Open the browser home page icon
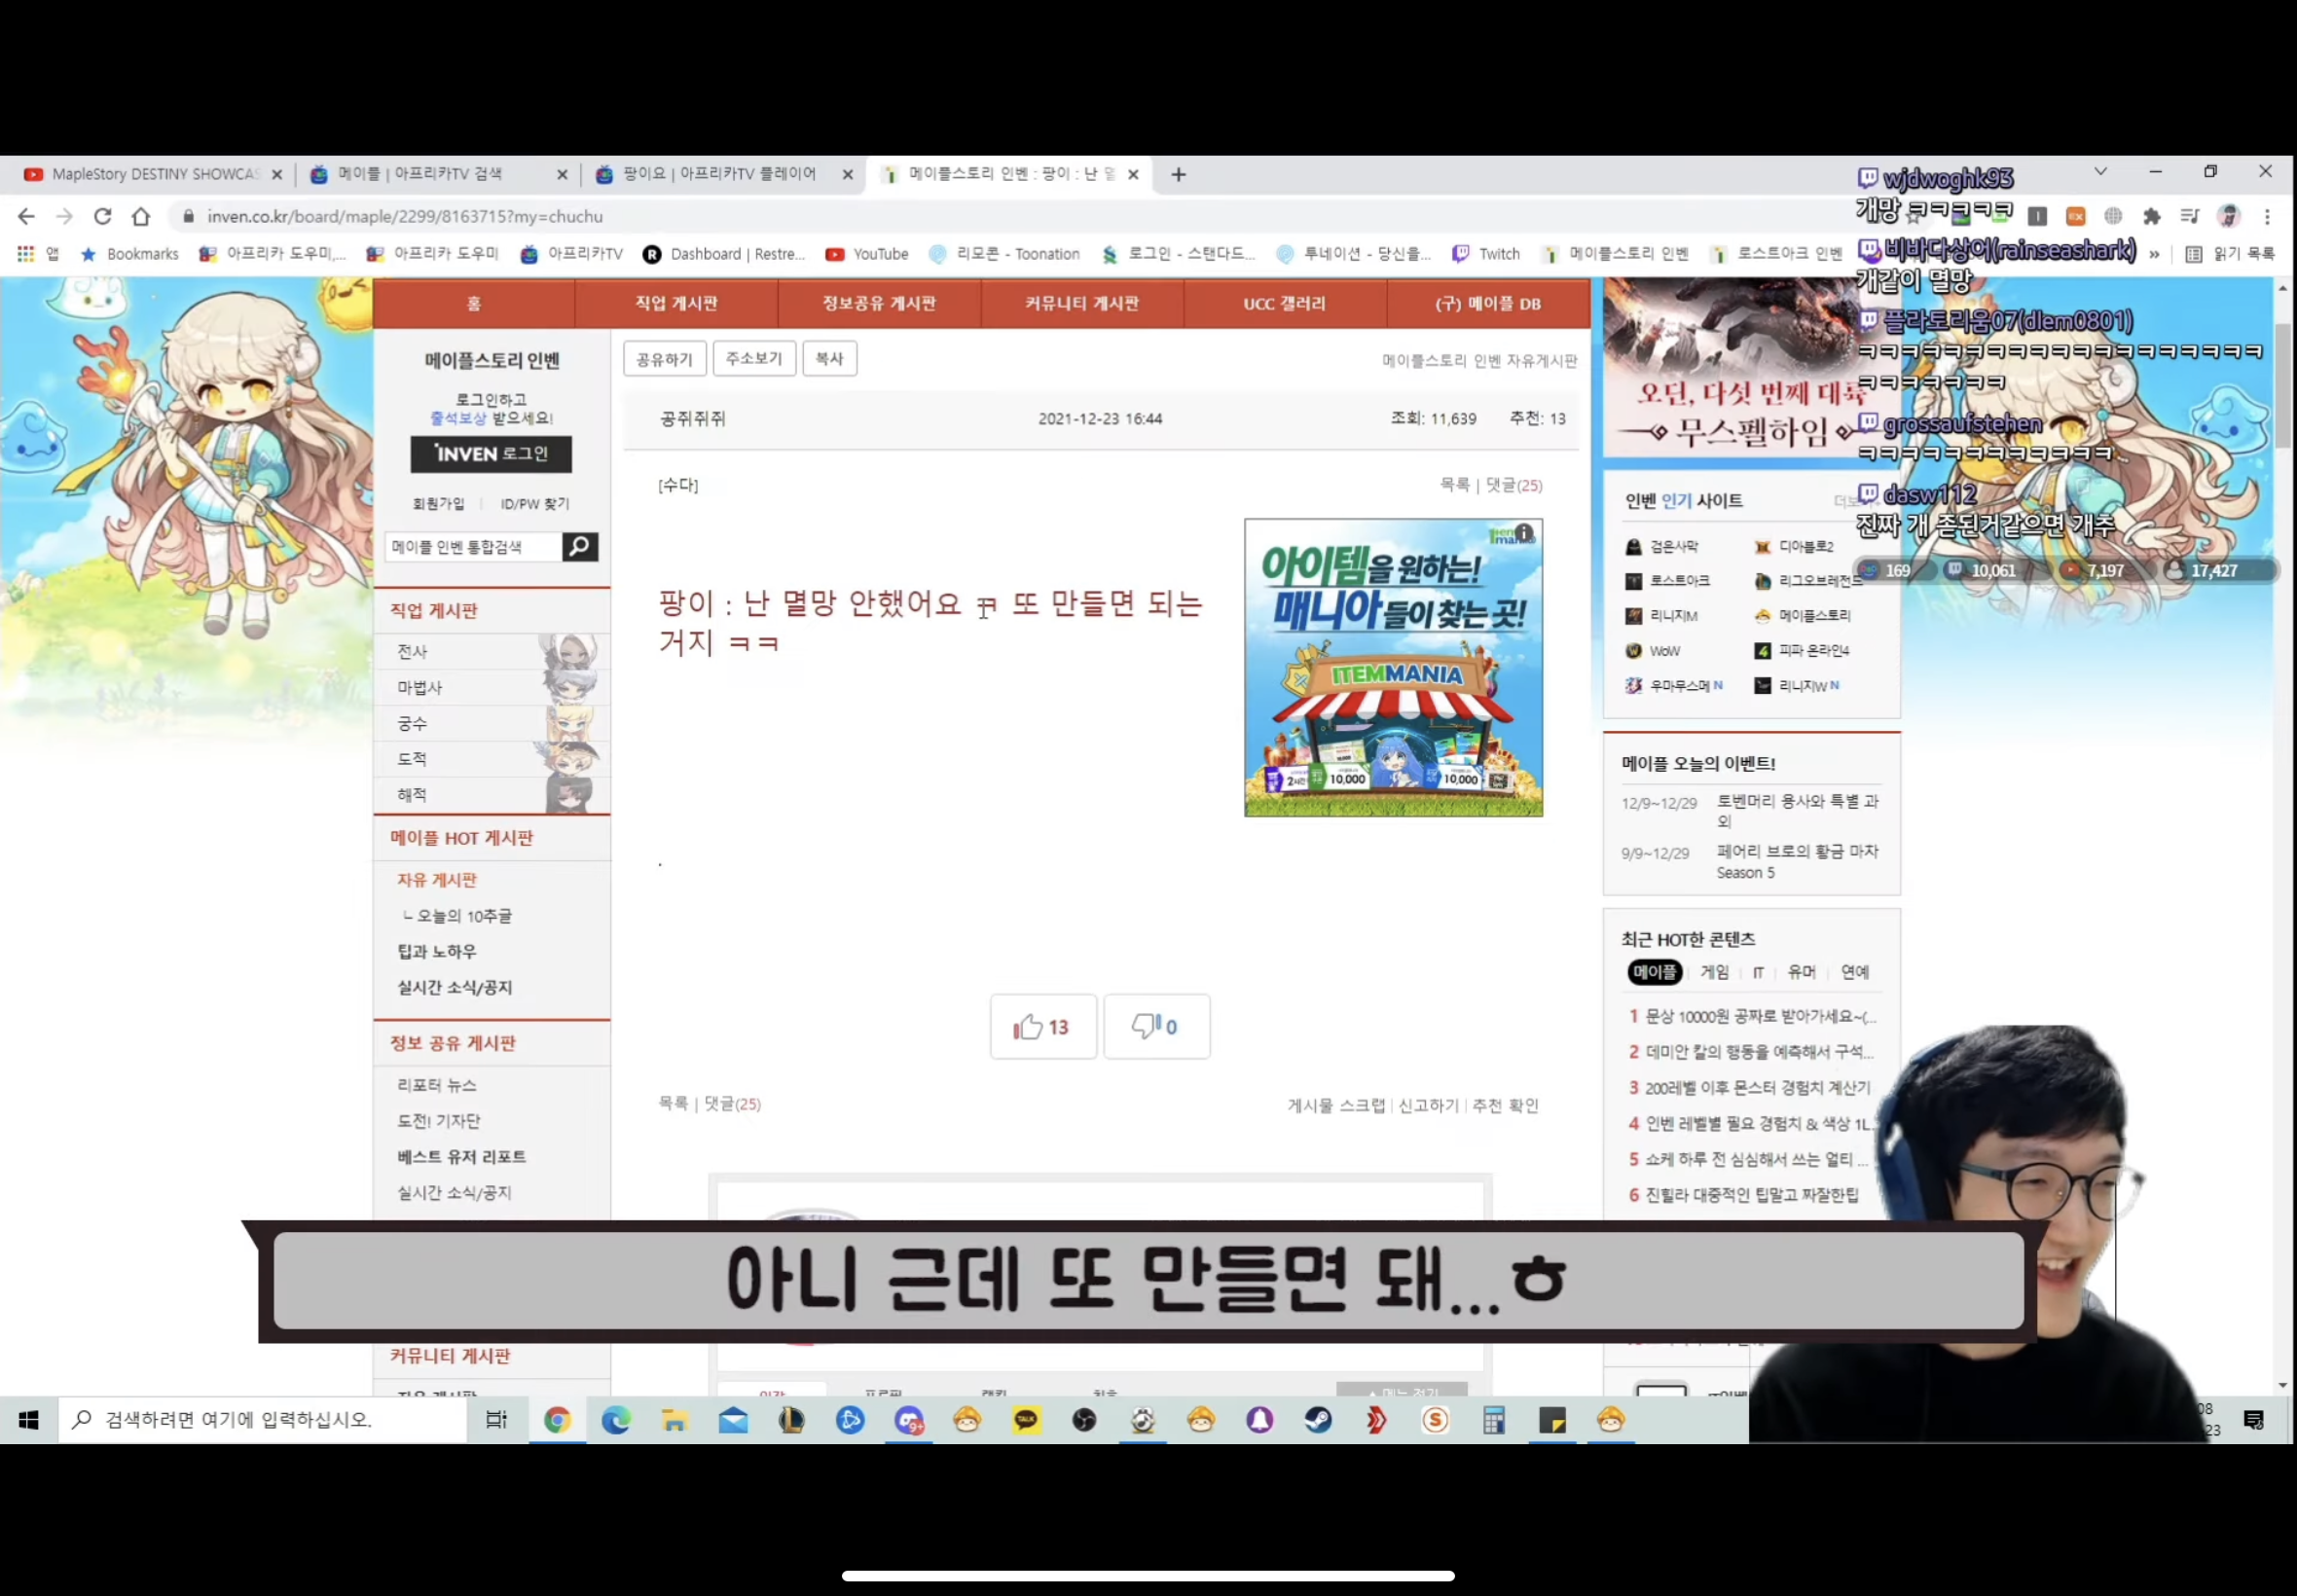This screenshot has width=2297, height=1596. coord(141,216)
